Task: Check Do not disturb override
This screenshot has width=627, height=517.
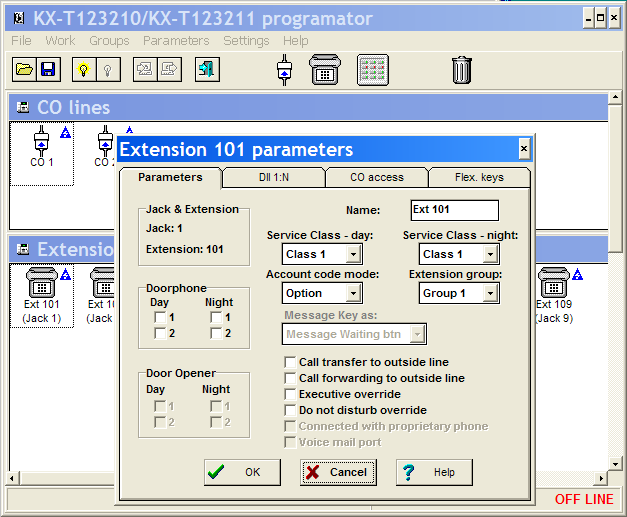Action: pyautogui.click(x=291, y=410)
